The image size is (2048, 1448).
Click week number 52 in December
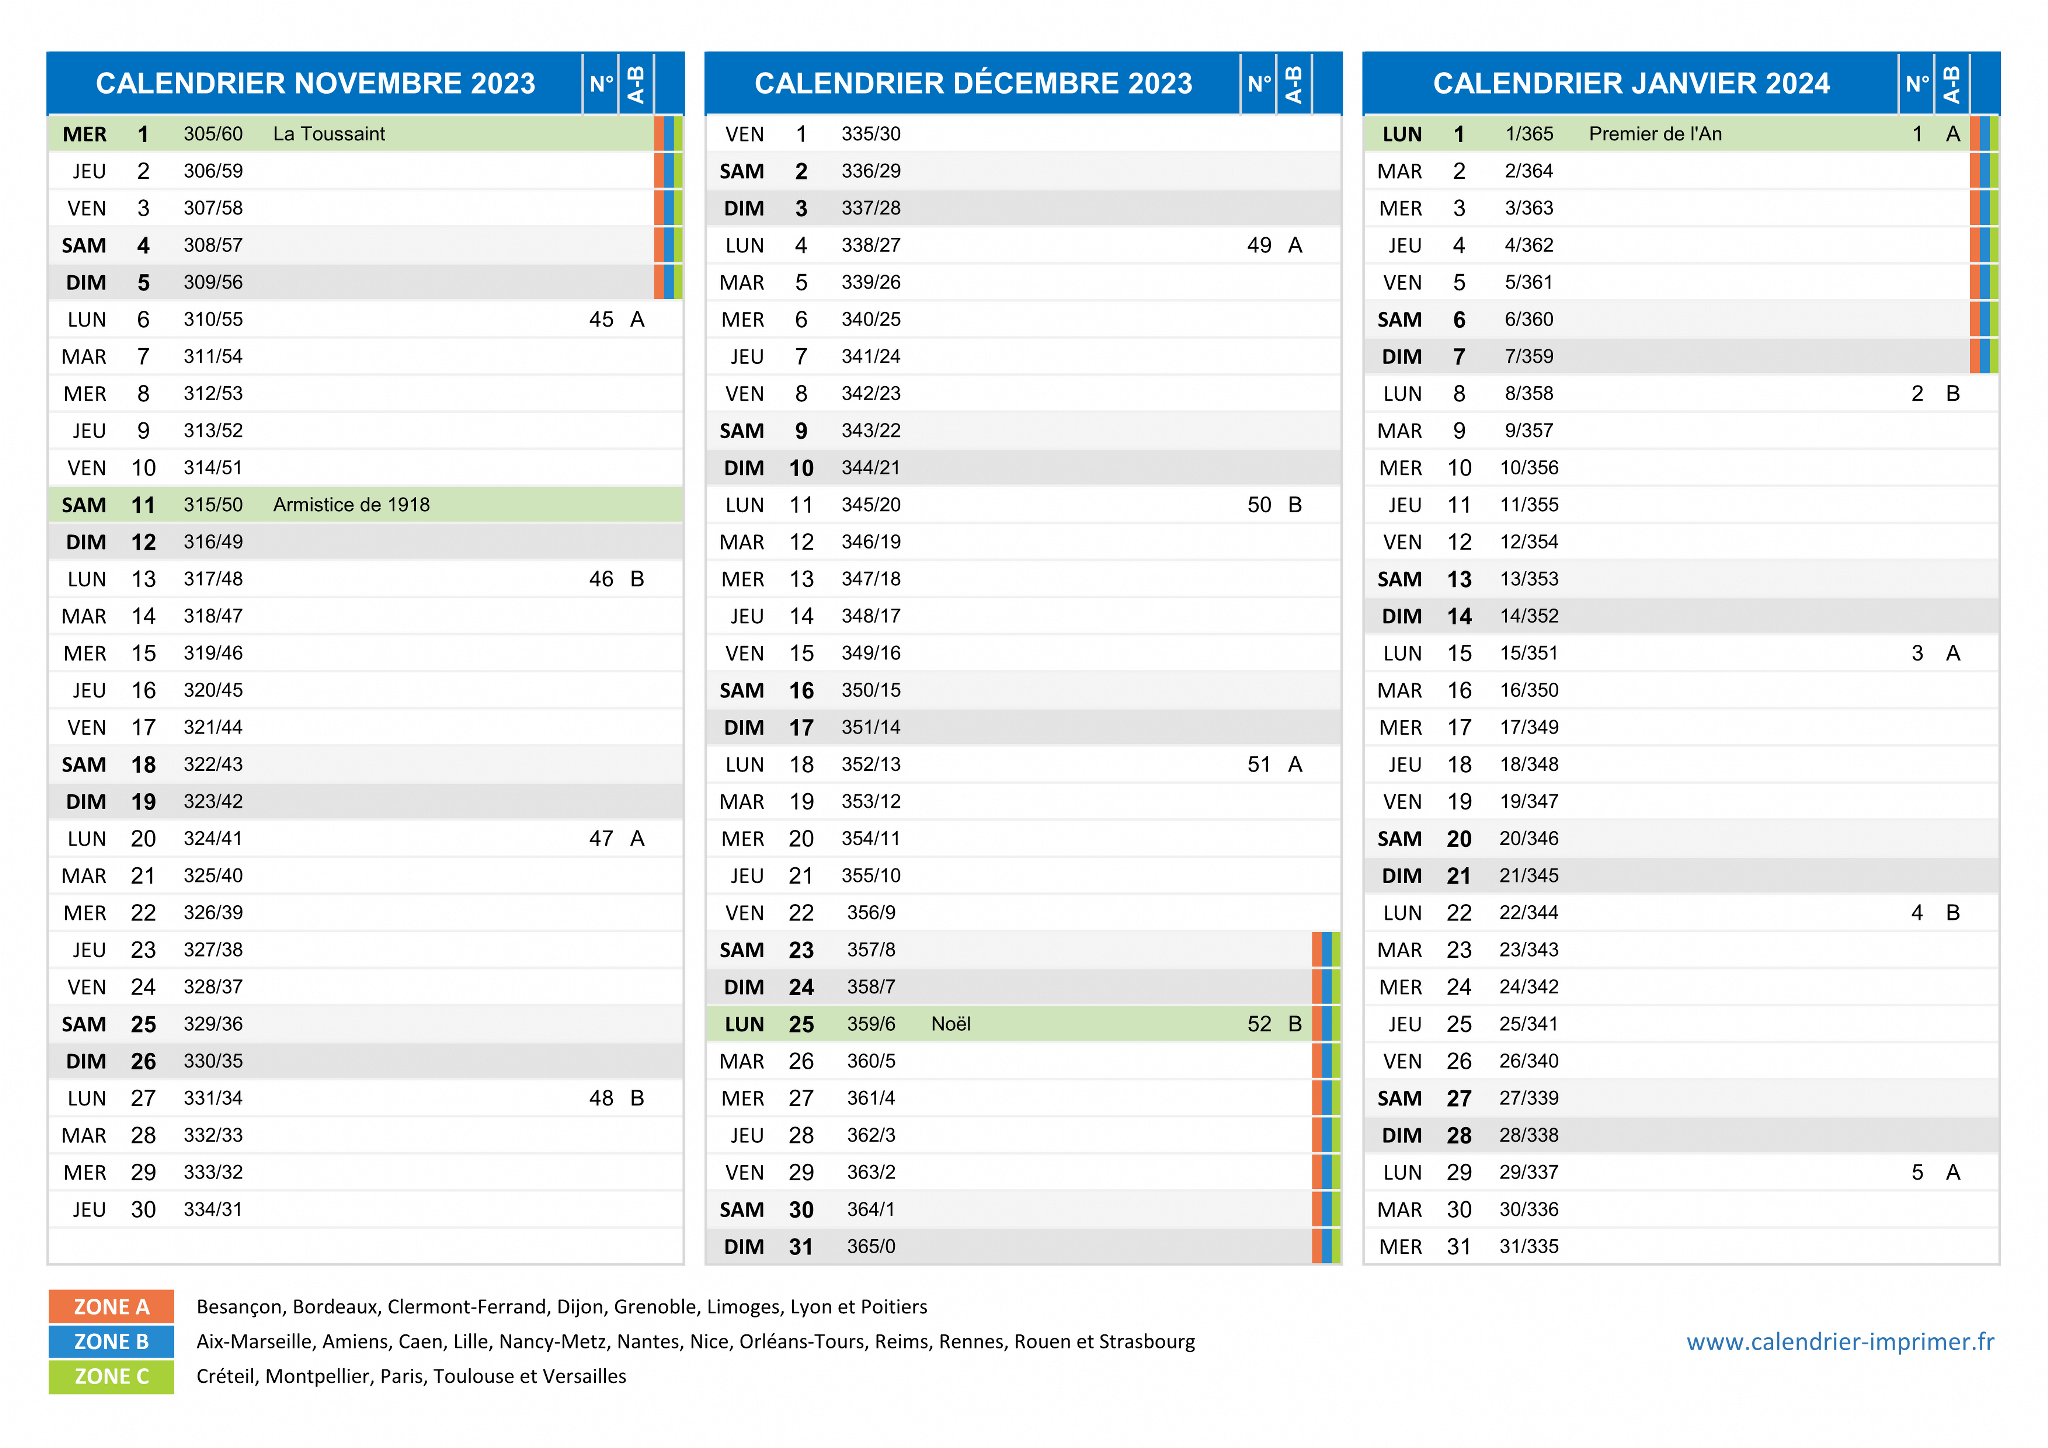point(1259,1024)
